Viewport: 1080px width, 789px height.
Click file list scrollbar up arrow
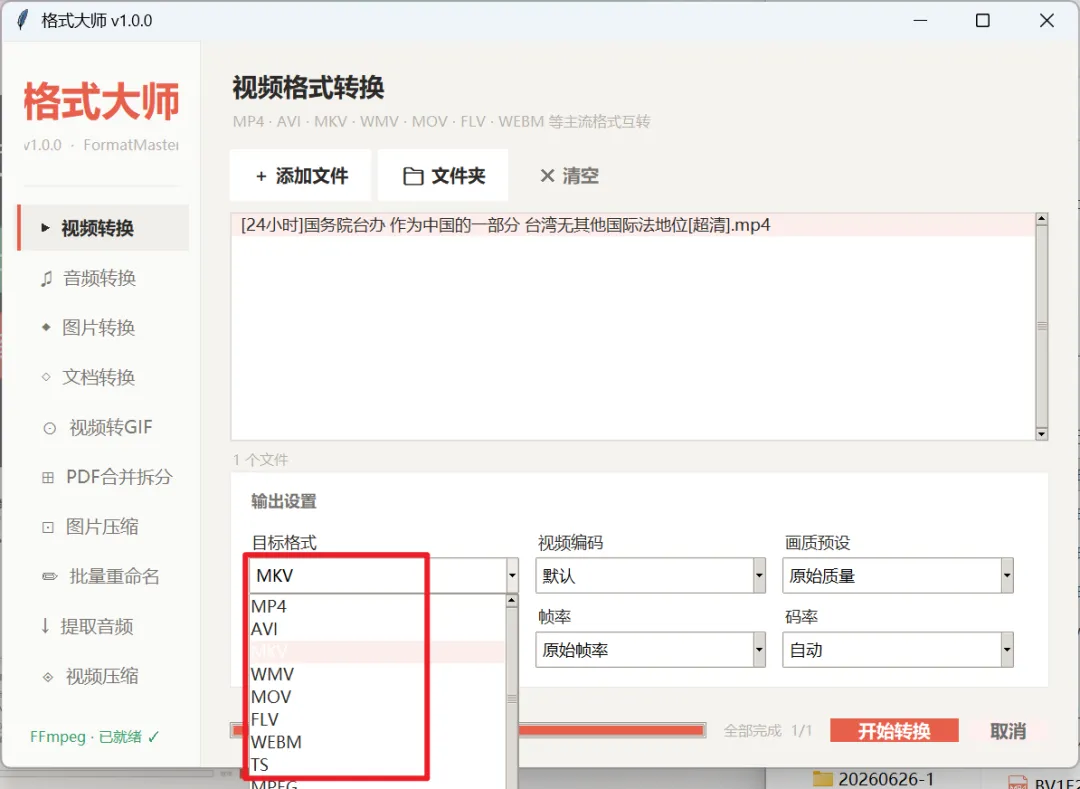click(x=1041, y=220)
